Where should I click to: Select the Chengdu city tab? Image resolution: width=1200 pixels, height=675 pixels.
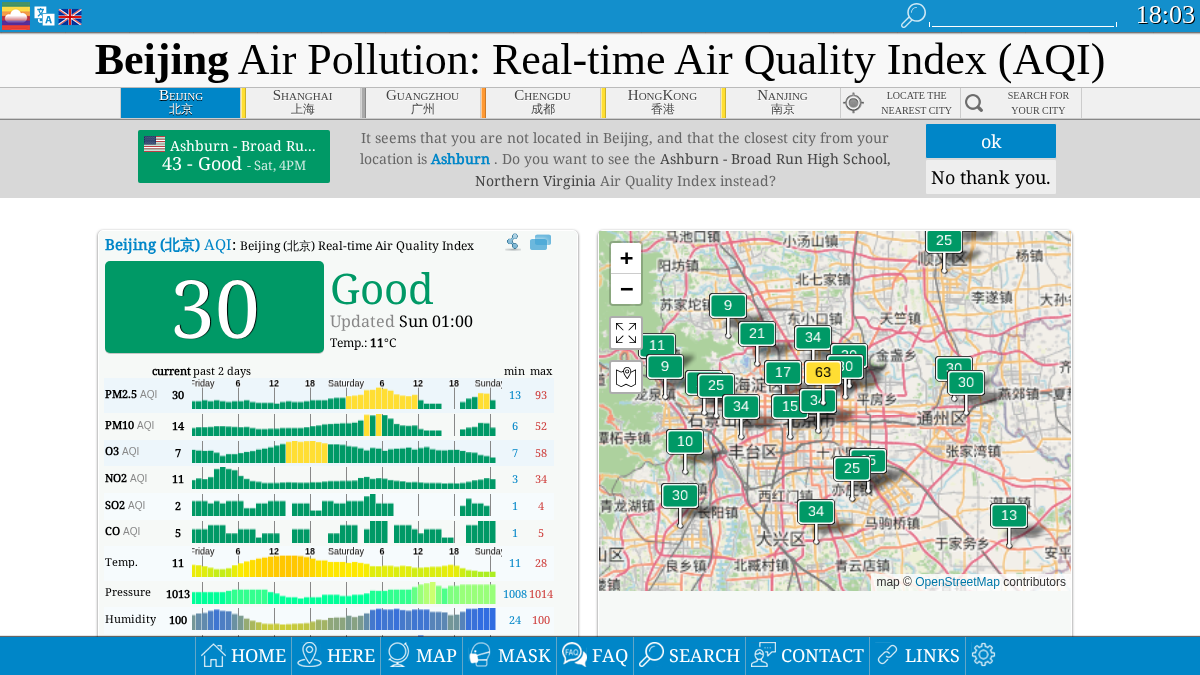point(542,102)
